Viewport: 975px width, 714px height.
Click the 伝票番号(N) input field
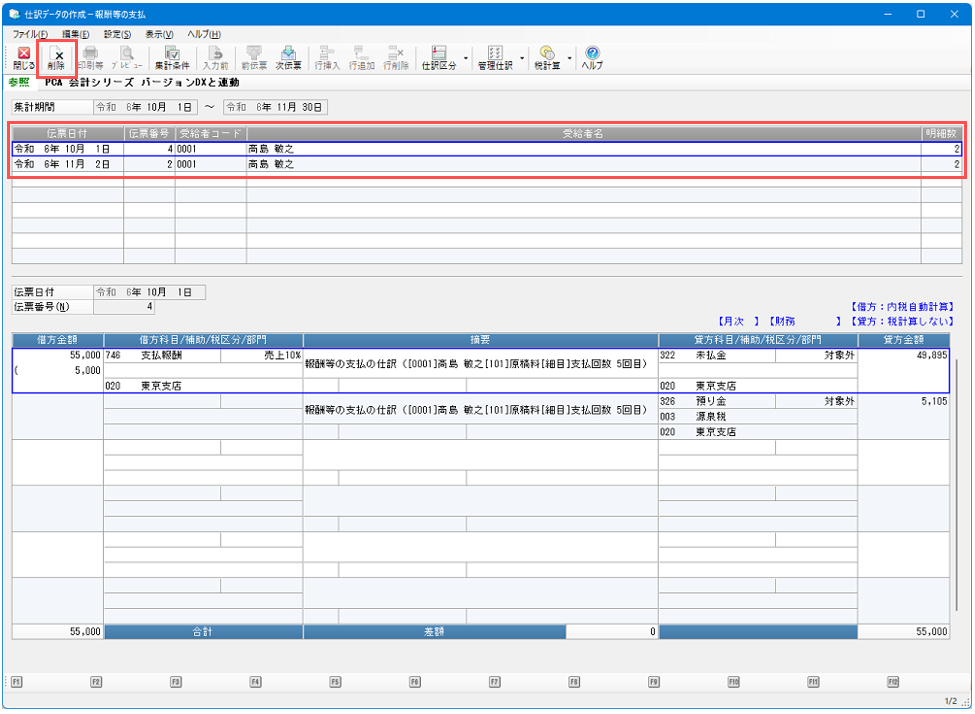tap(124, 307)
